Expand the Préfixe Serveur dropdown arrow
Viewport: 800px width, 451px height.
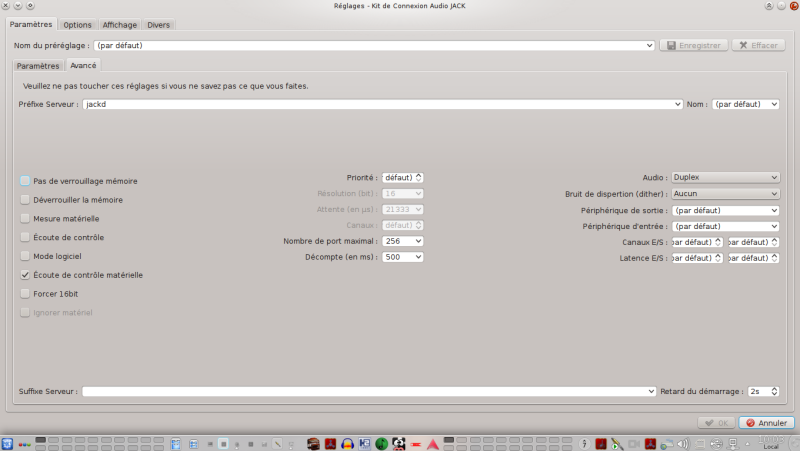(x=677, y=104)
